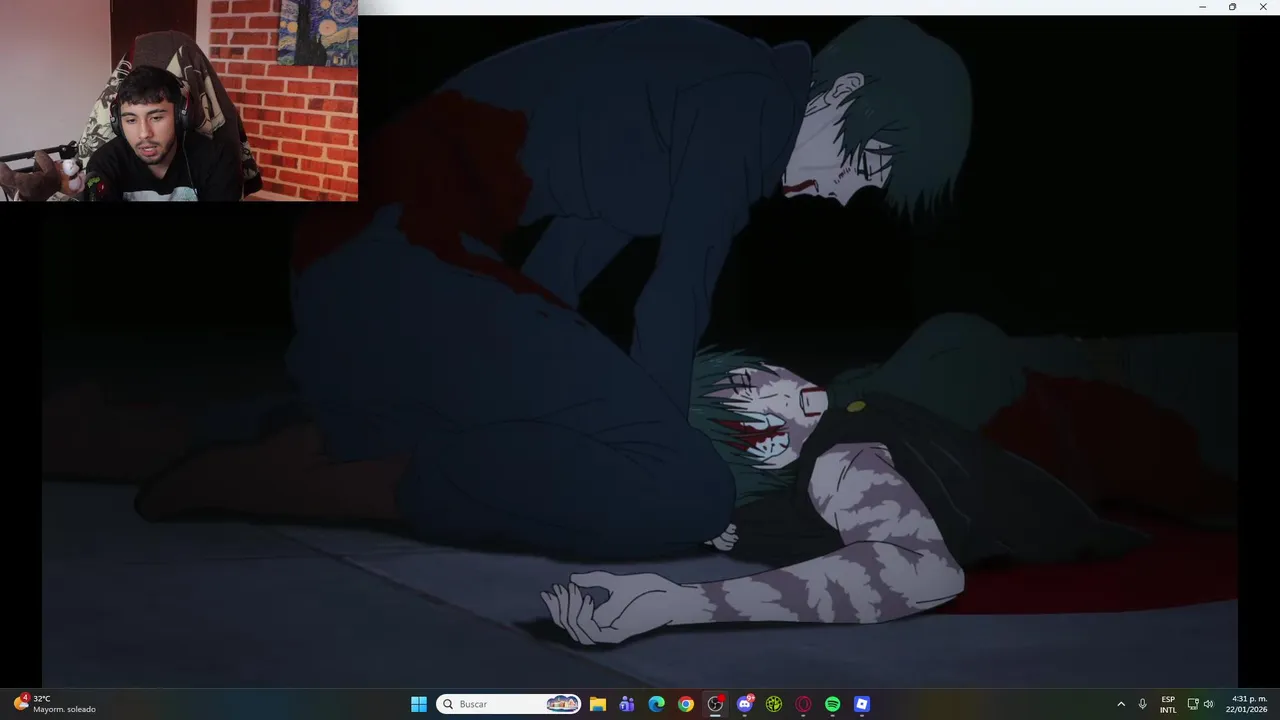Restore down the video player window

1232,7
